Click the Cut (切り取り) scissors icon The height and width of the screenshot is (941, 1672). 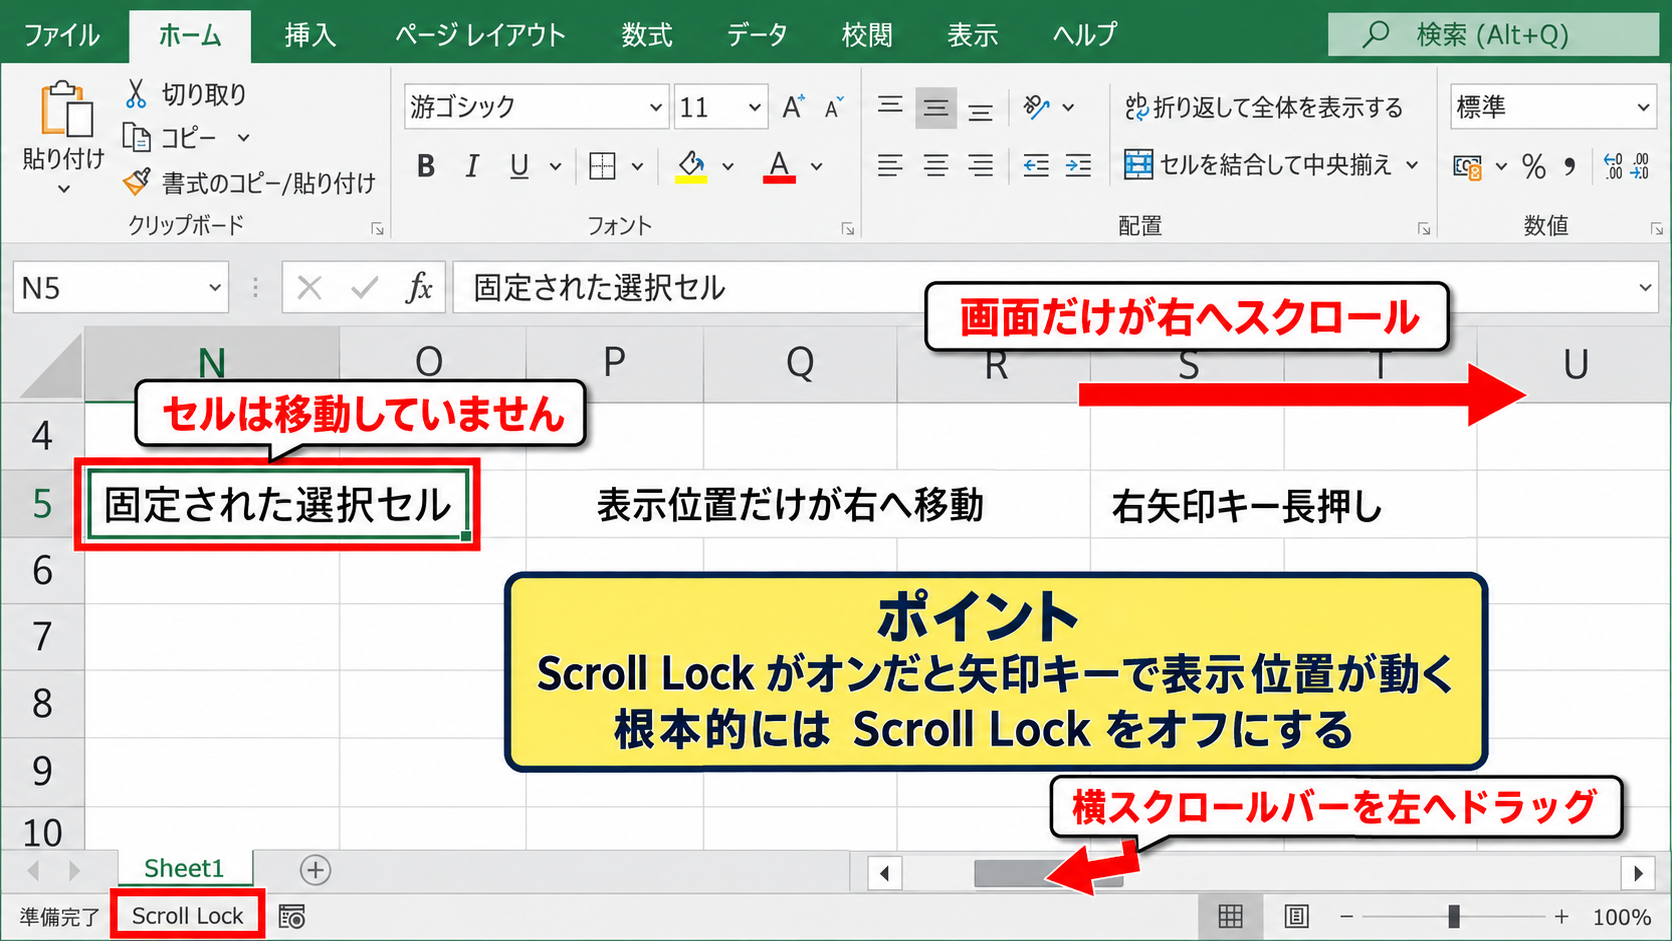tap(137, 93)
